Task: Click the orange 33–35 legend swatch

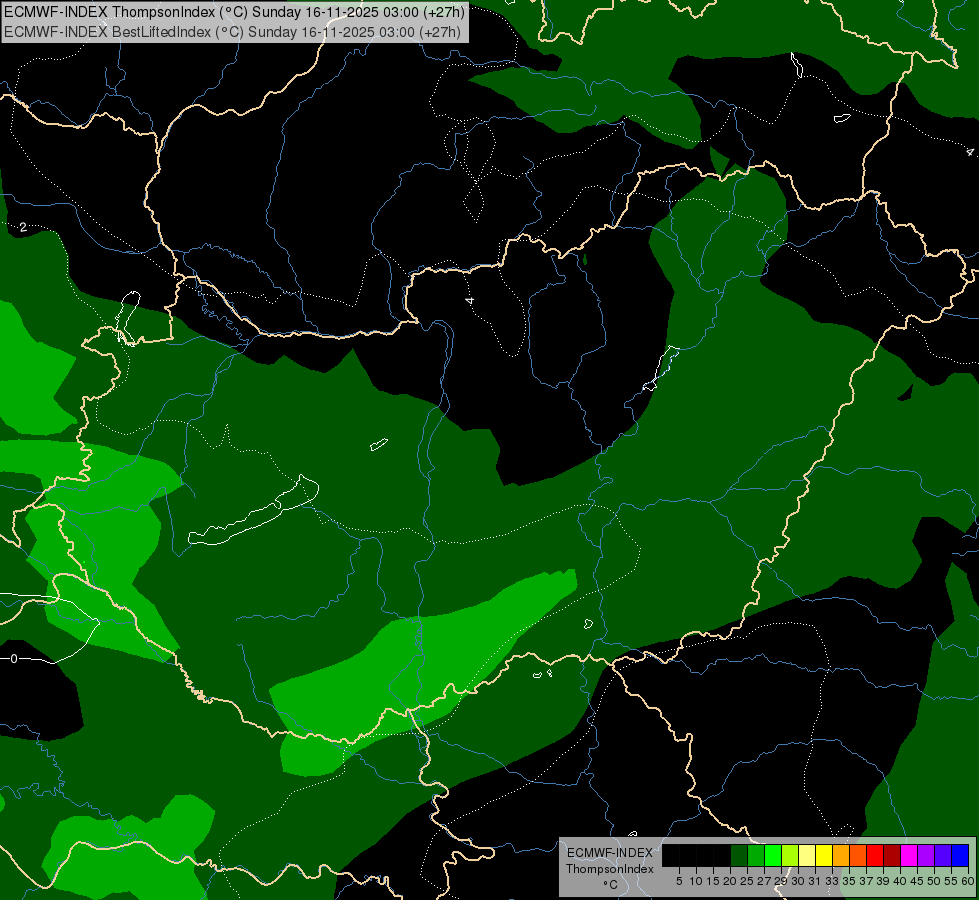Action: (841, 855)
